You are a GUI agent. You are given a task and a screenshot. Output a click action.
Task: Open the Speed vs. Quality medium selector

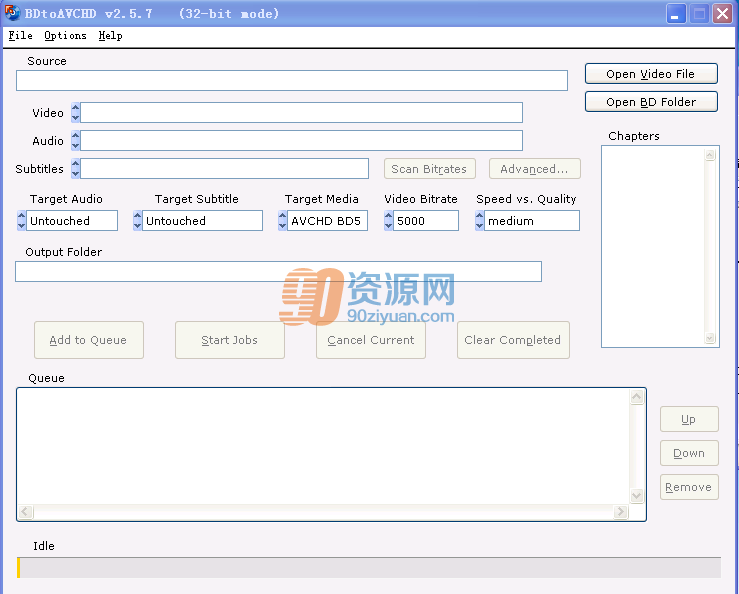532,221
